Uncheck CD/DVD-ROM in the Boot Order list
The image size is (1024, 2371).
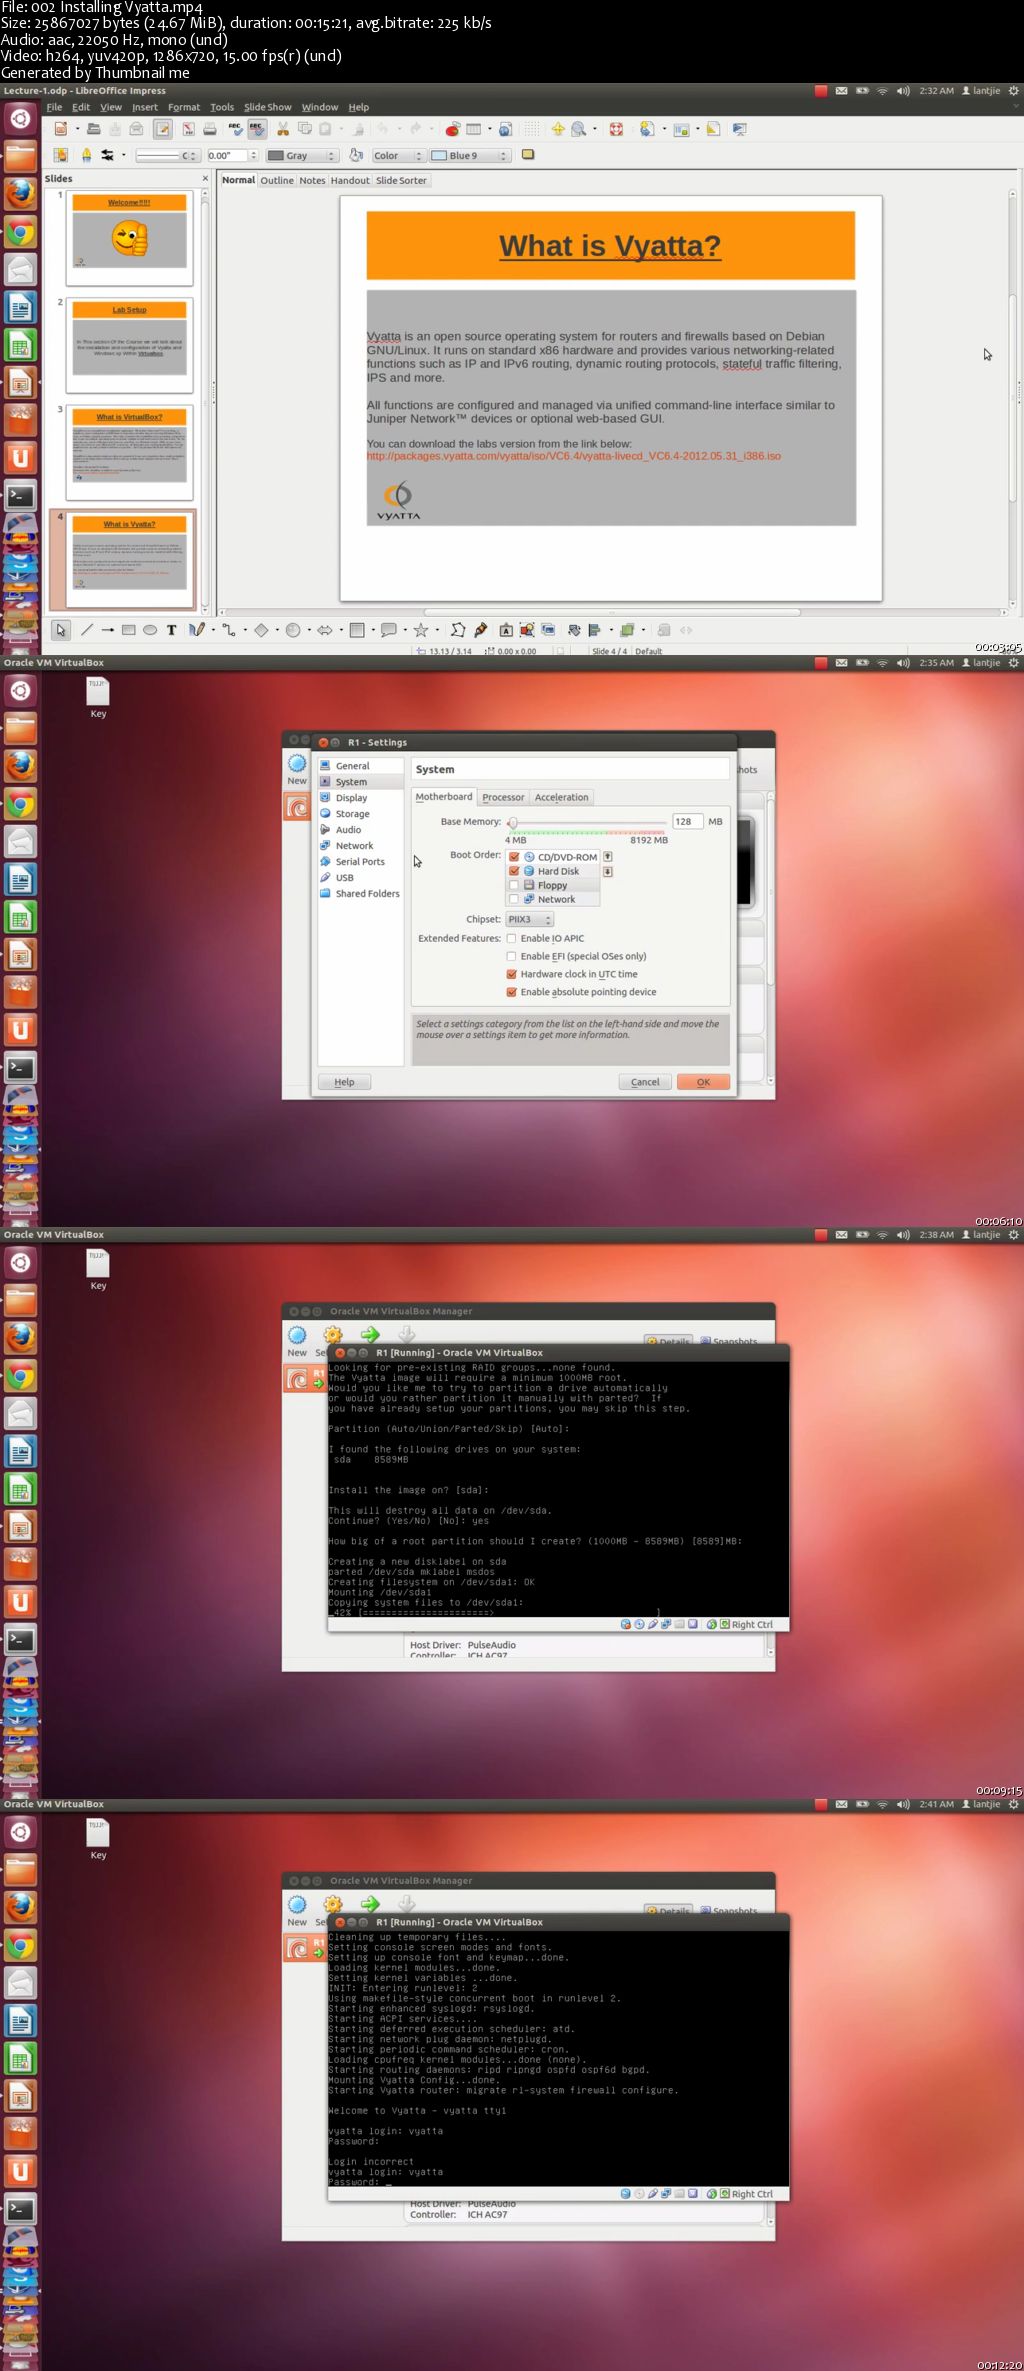click(x=514, y=857)
